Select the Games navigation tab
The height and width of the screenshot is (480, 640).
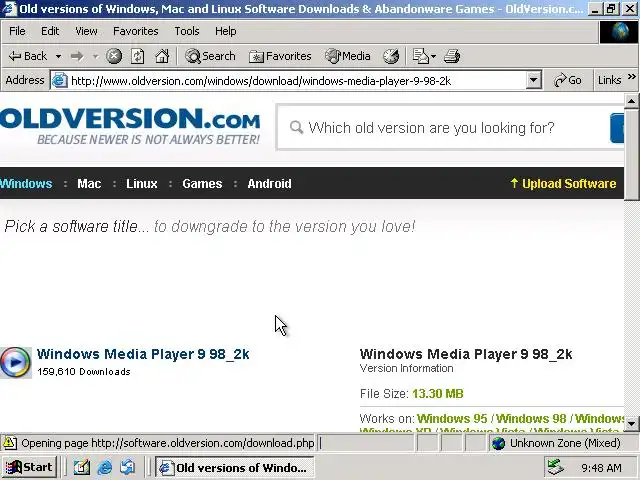click(x=202, y=184)
